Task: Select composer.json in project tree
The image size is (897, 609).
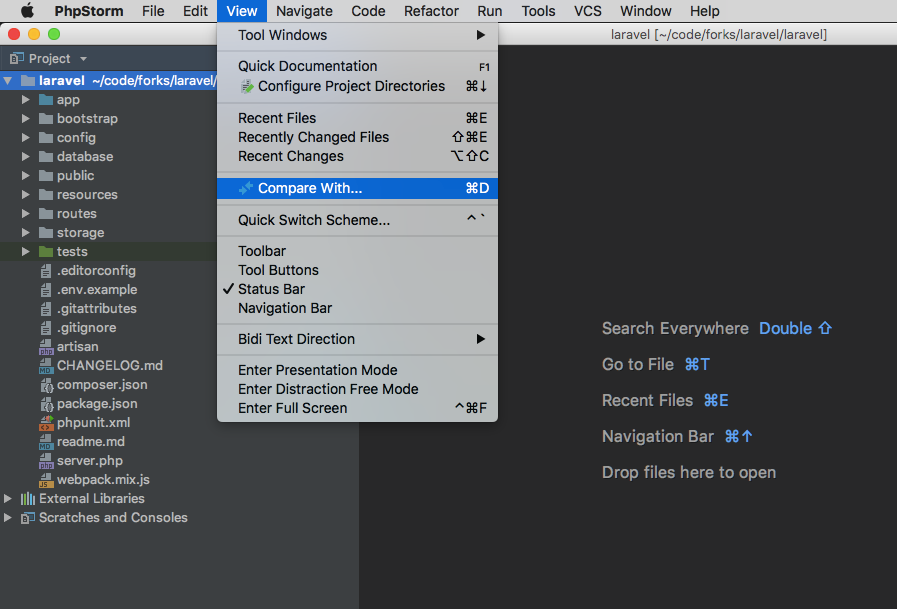Action: [102, 385]
